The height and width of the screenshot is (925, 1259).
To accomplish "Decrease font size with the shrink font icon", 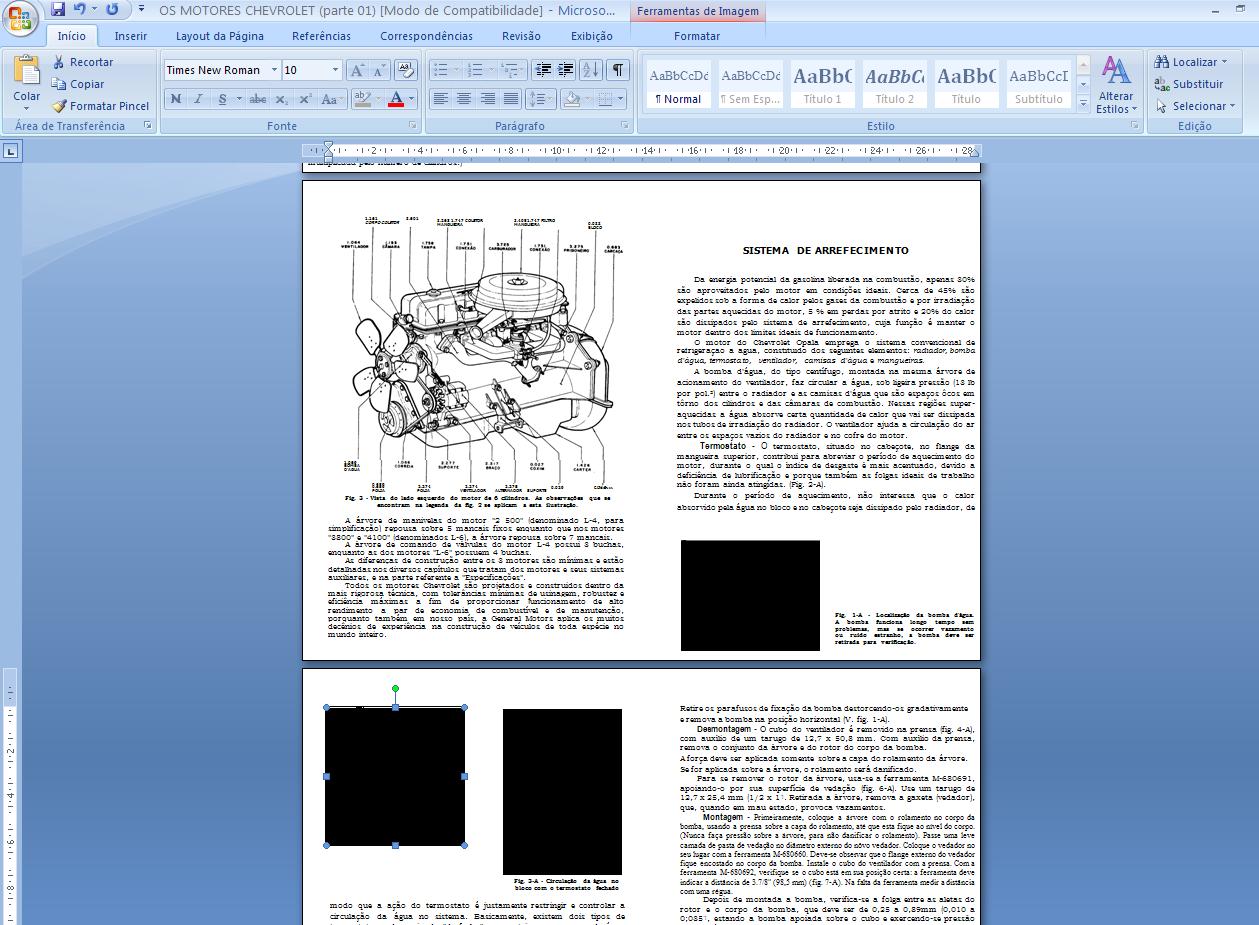I will pyautogui.click(x=379, y=70).
